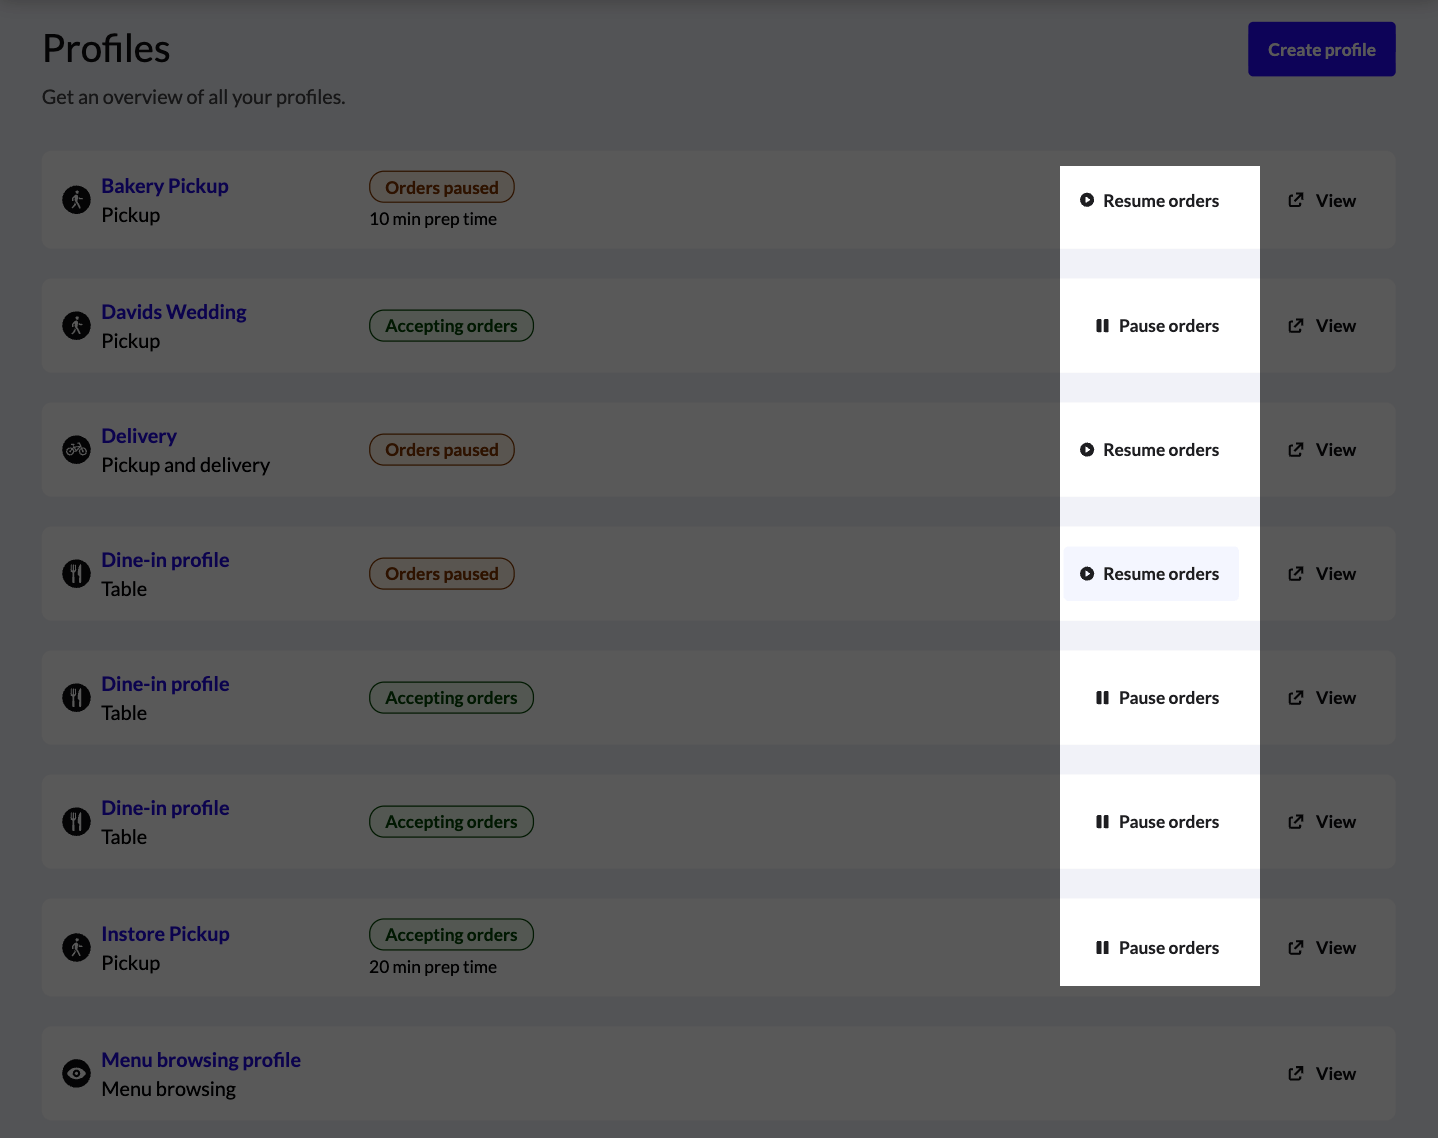Click Orders paused badge in Delivery row
This screenshot has width=1438, height=1138.
[x=441, y=450]
